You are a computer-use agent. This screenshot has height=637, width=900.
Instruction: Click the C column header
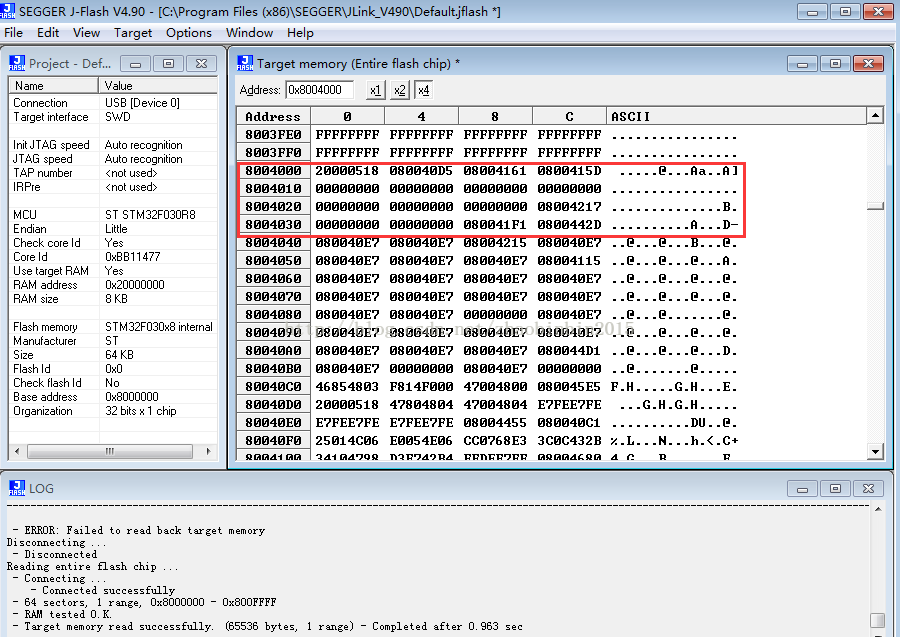click(x=569, y=116)
